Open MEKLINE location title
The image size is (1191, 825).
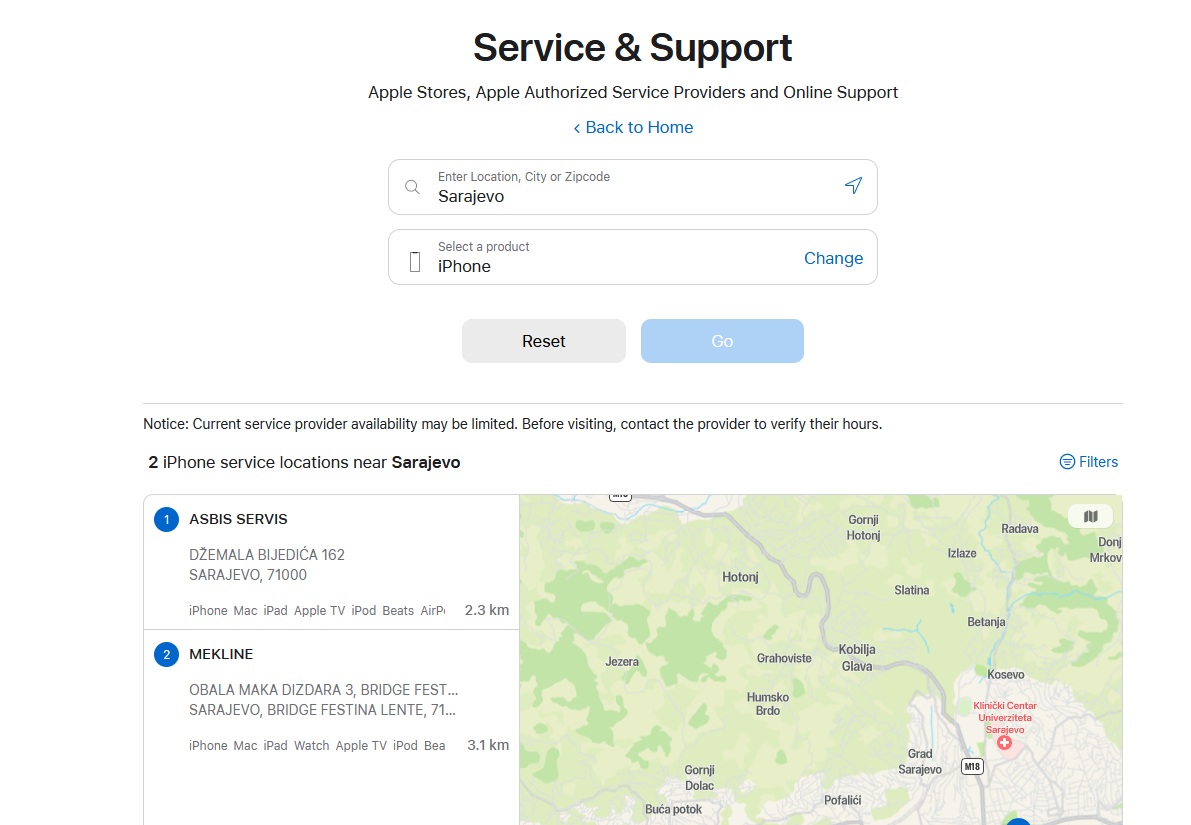point(221,654)
